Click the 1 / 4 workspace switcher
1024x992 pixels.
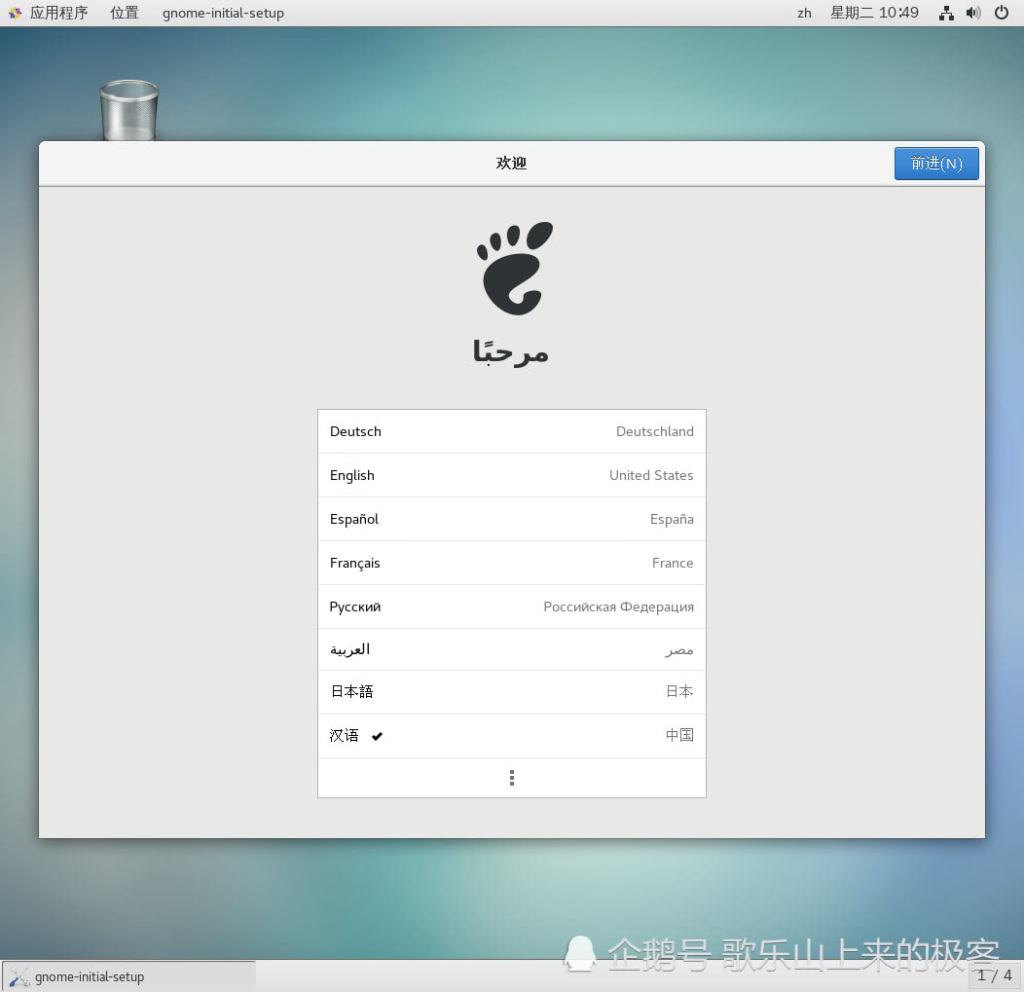tap(994, 976)
